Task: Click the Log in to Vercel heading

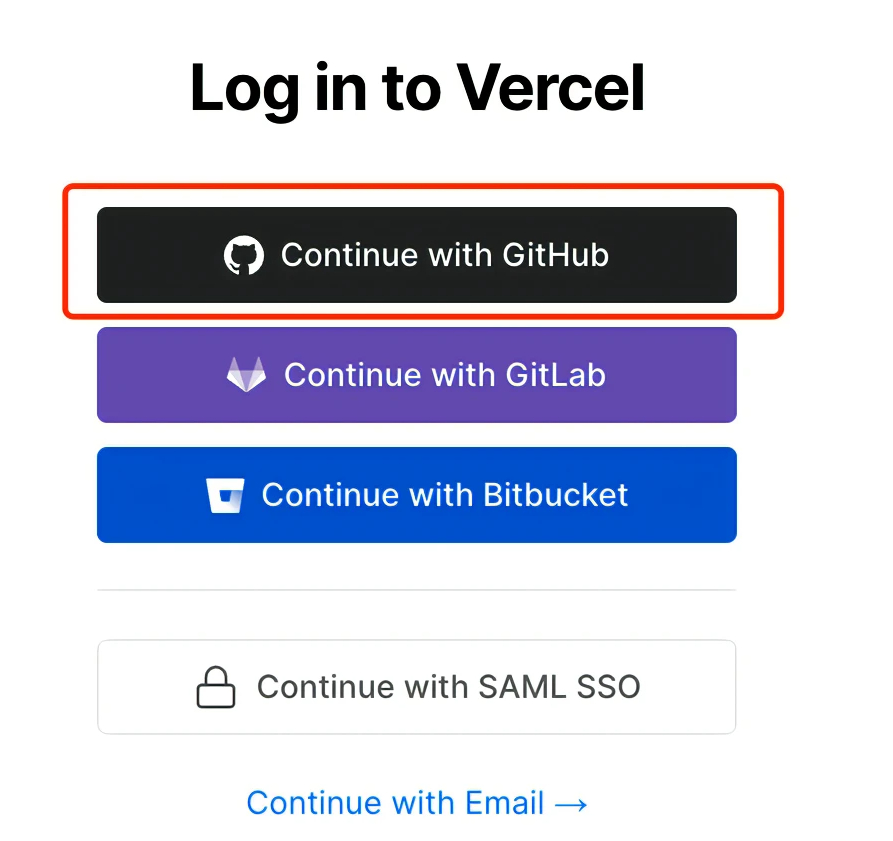Action: (417, 89)
